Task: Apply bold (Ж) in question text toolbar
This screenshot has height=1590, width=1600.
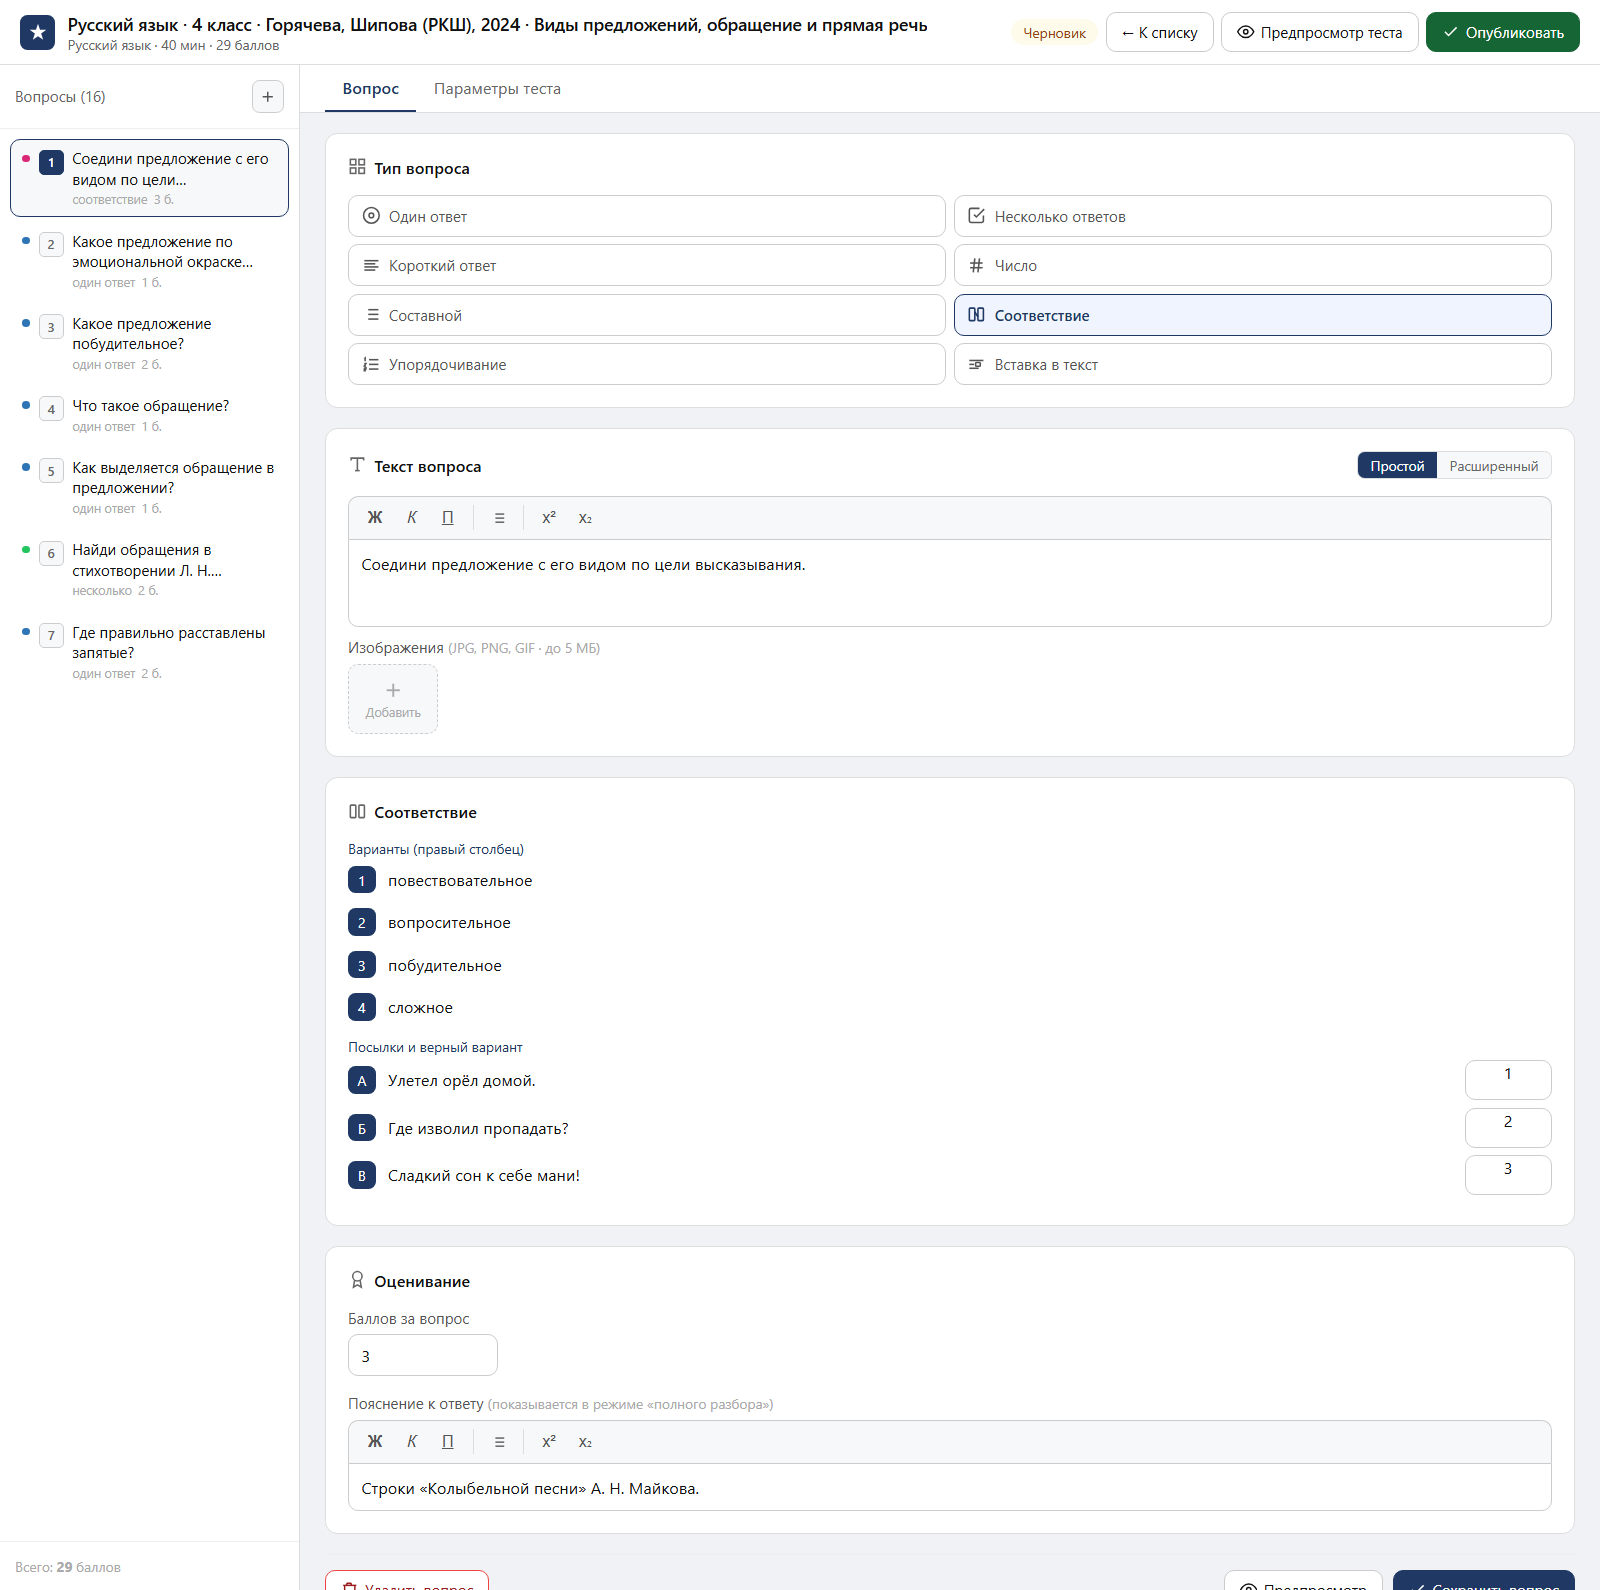Action: 375,518
